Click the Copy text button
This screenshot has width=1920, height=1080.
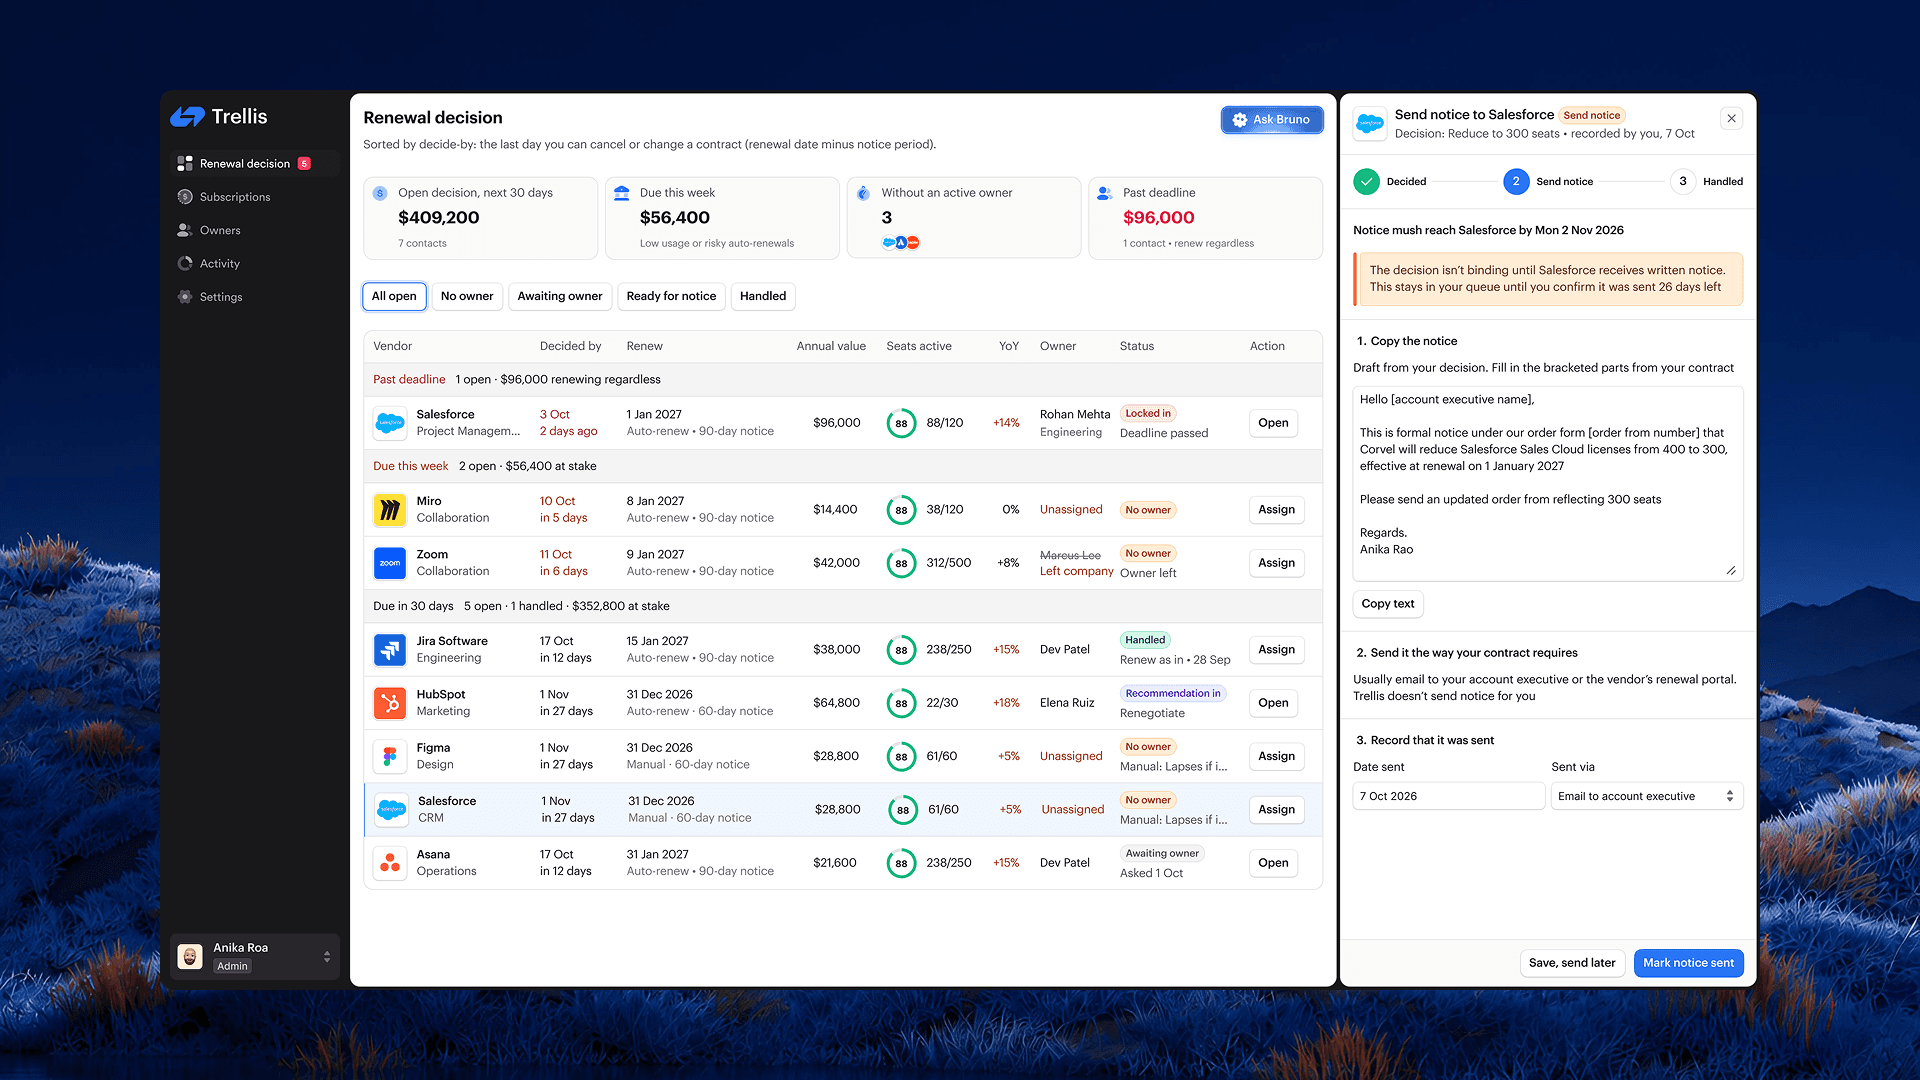click(x=1387, y=604)
